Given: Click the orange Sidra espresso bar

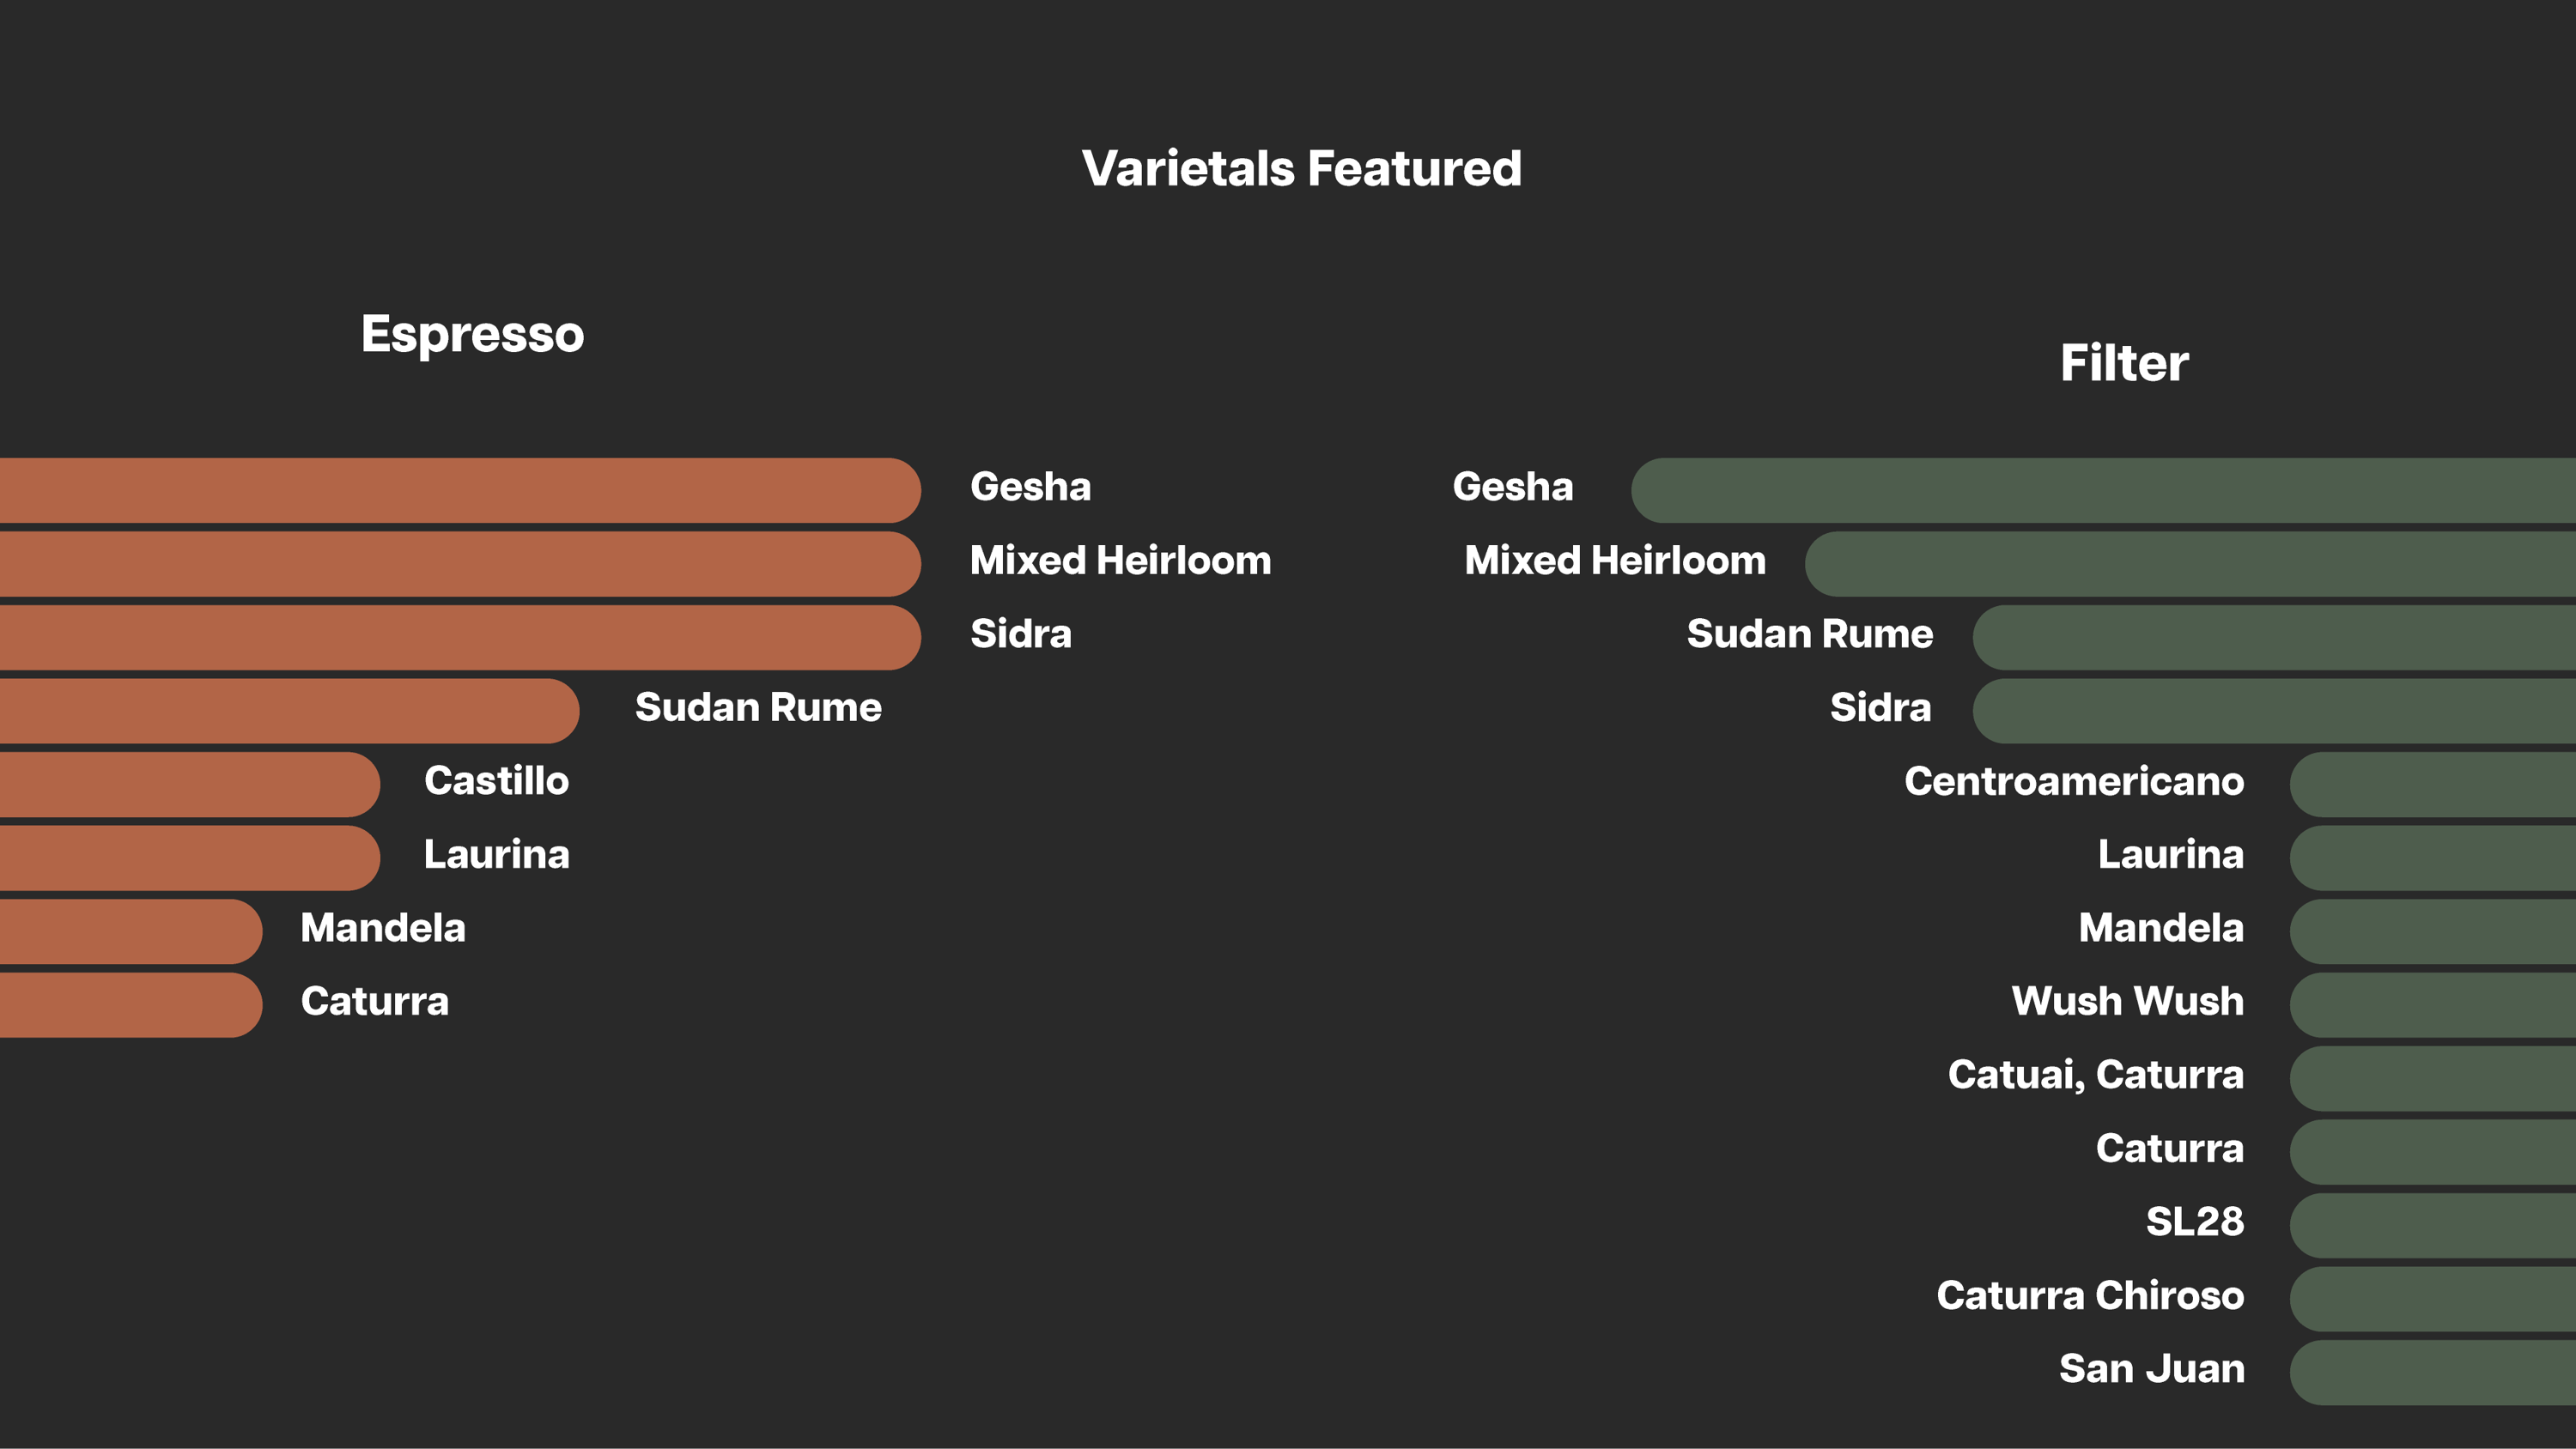Looking at the screenshot, I should coord(460,637).
